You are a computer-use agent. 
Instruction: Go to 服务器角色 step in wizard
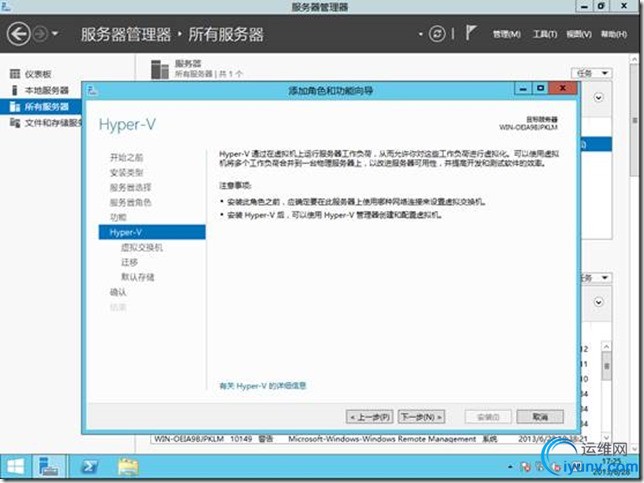tap(130, 202)
